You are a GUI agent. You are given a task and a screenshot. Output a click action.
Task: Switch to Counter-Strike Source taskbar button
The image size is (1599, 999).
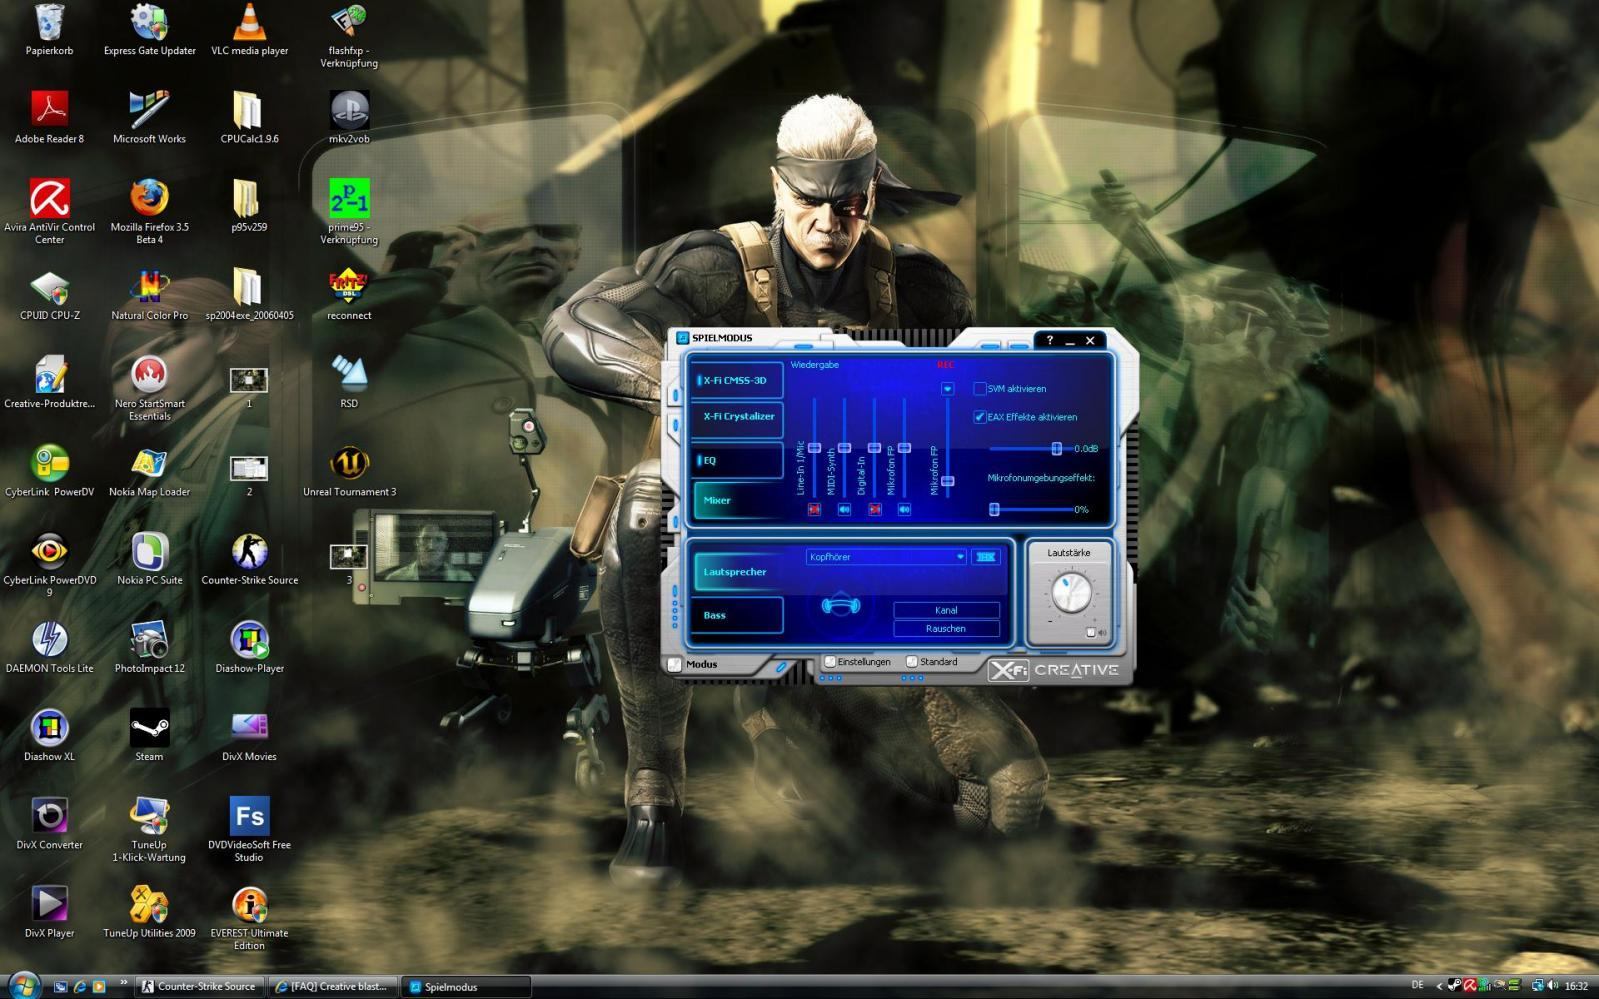point(200,986)
